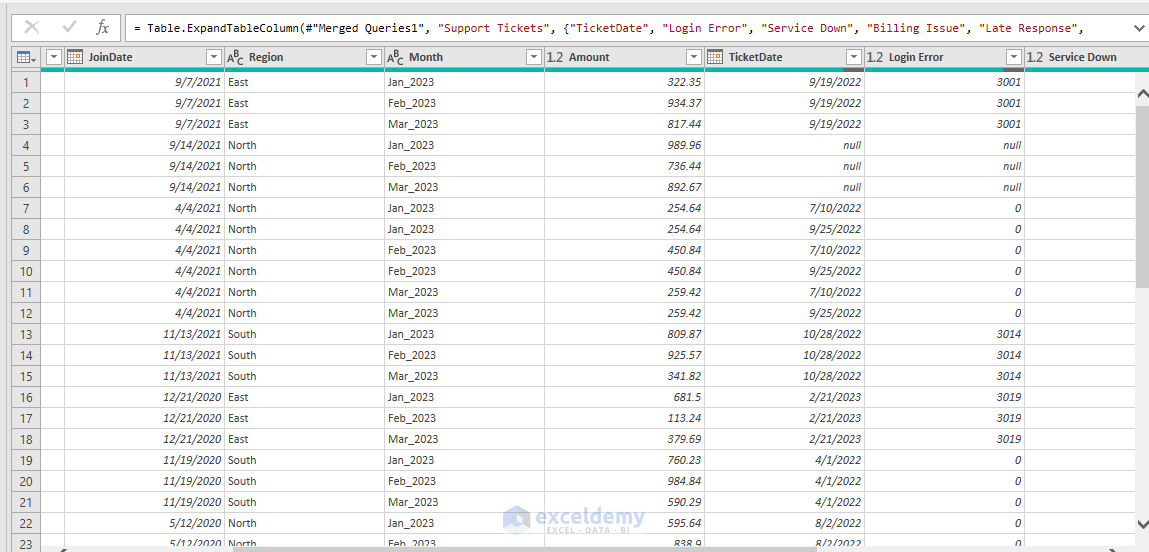1149x552 pixels.
Task: Select row number 13
Action: tap(26, 334)
